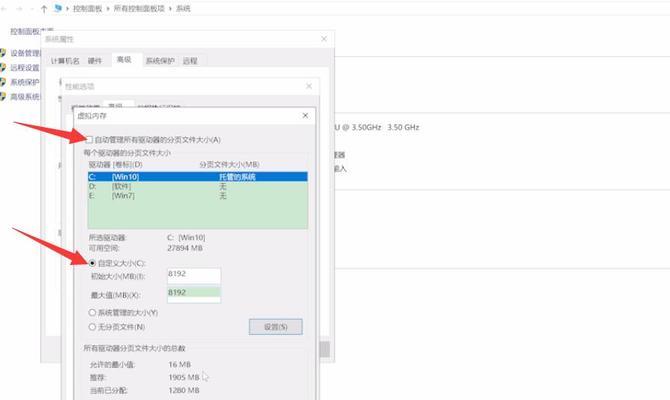Screen dimensions: 670x400
Task: Click shield icon next to 设备管理器
Action: [x=3, y=53]
